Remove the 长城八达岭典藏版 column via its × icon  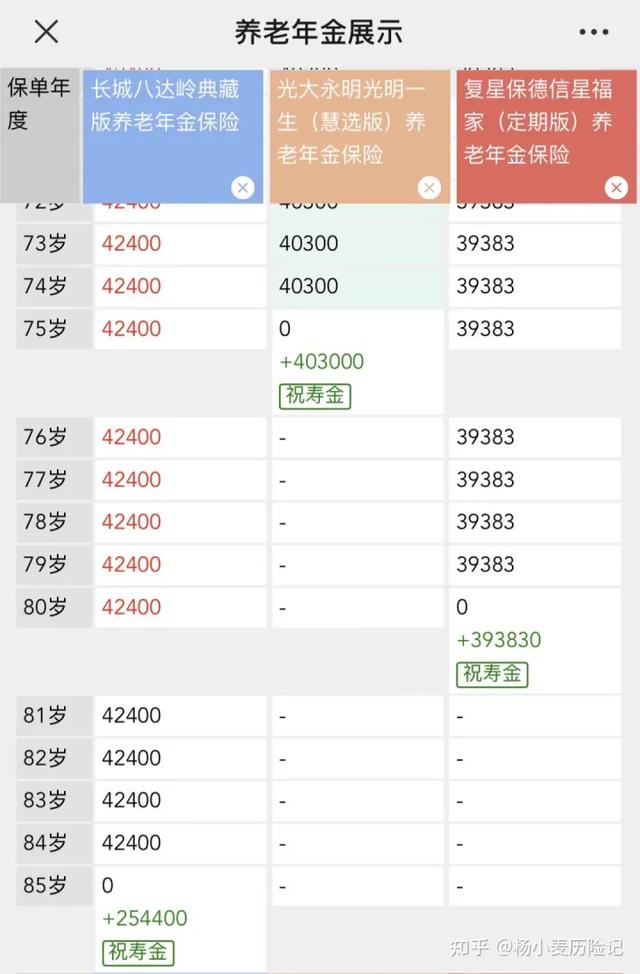pos(241,187)
